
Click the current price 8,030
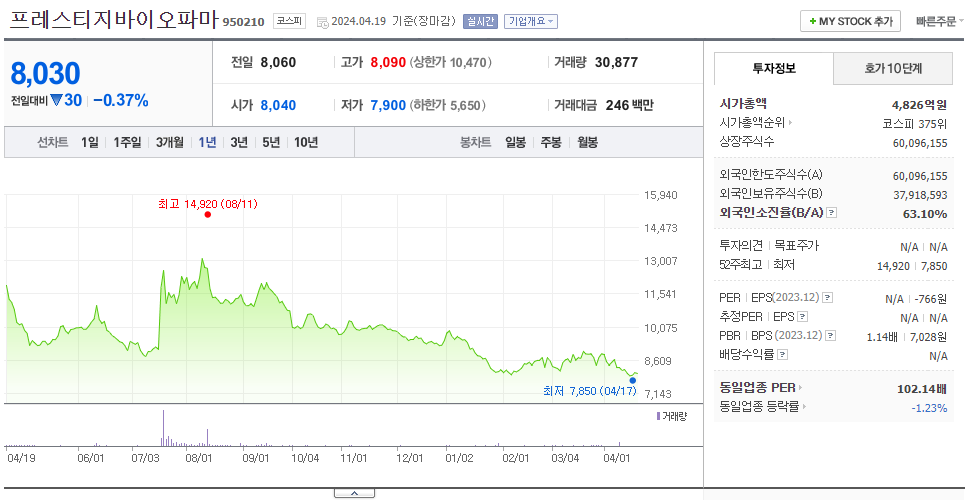(x=45, y=73)
